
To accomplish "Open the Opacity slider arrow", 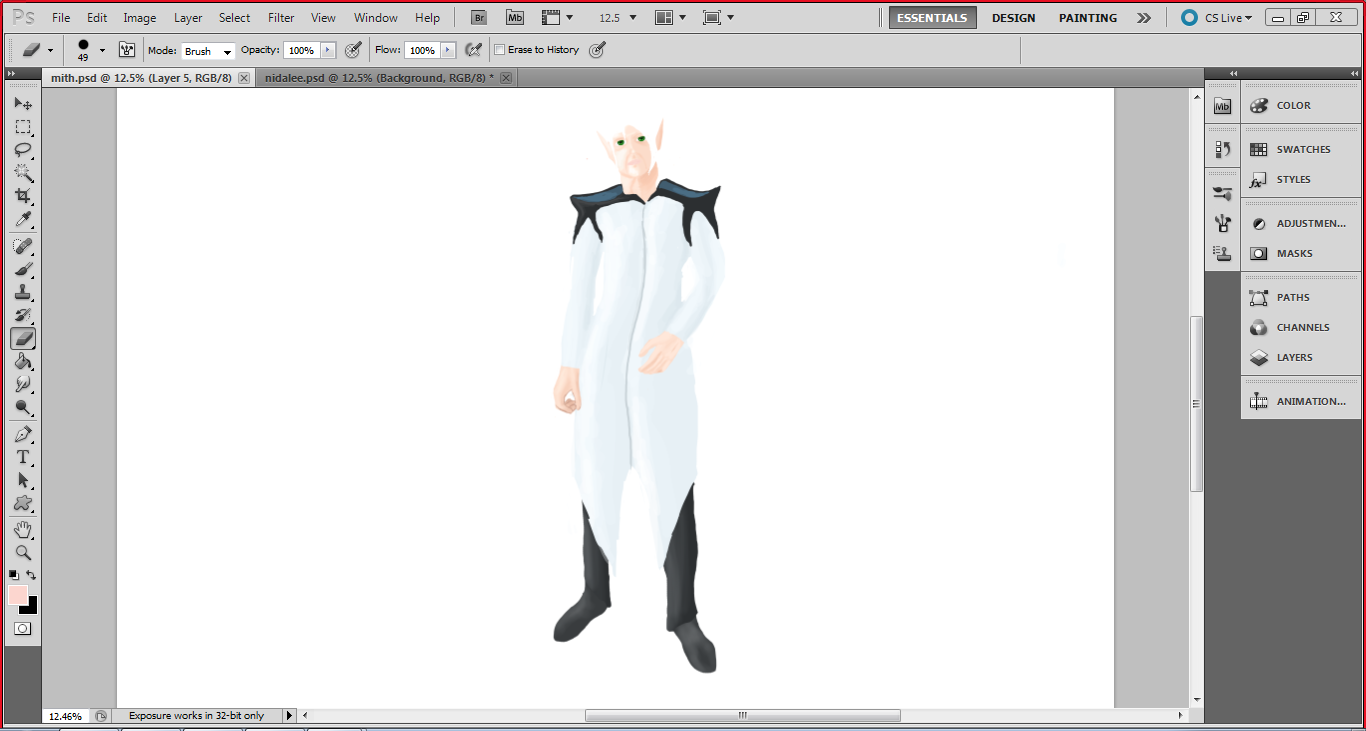I will pyautogui.click(x=328, y=50).
